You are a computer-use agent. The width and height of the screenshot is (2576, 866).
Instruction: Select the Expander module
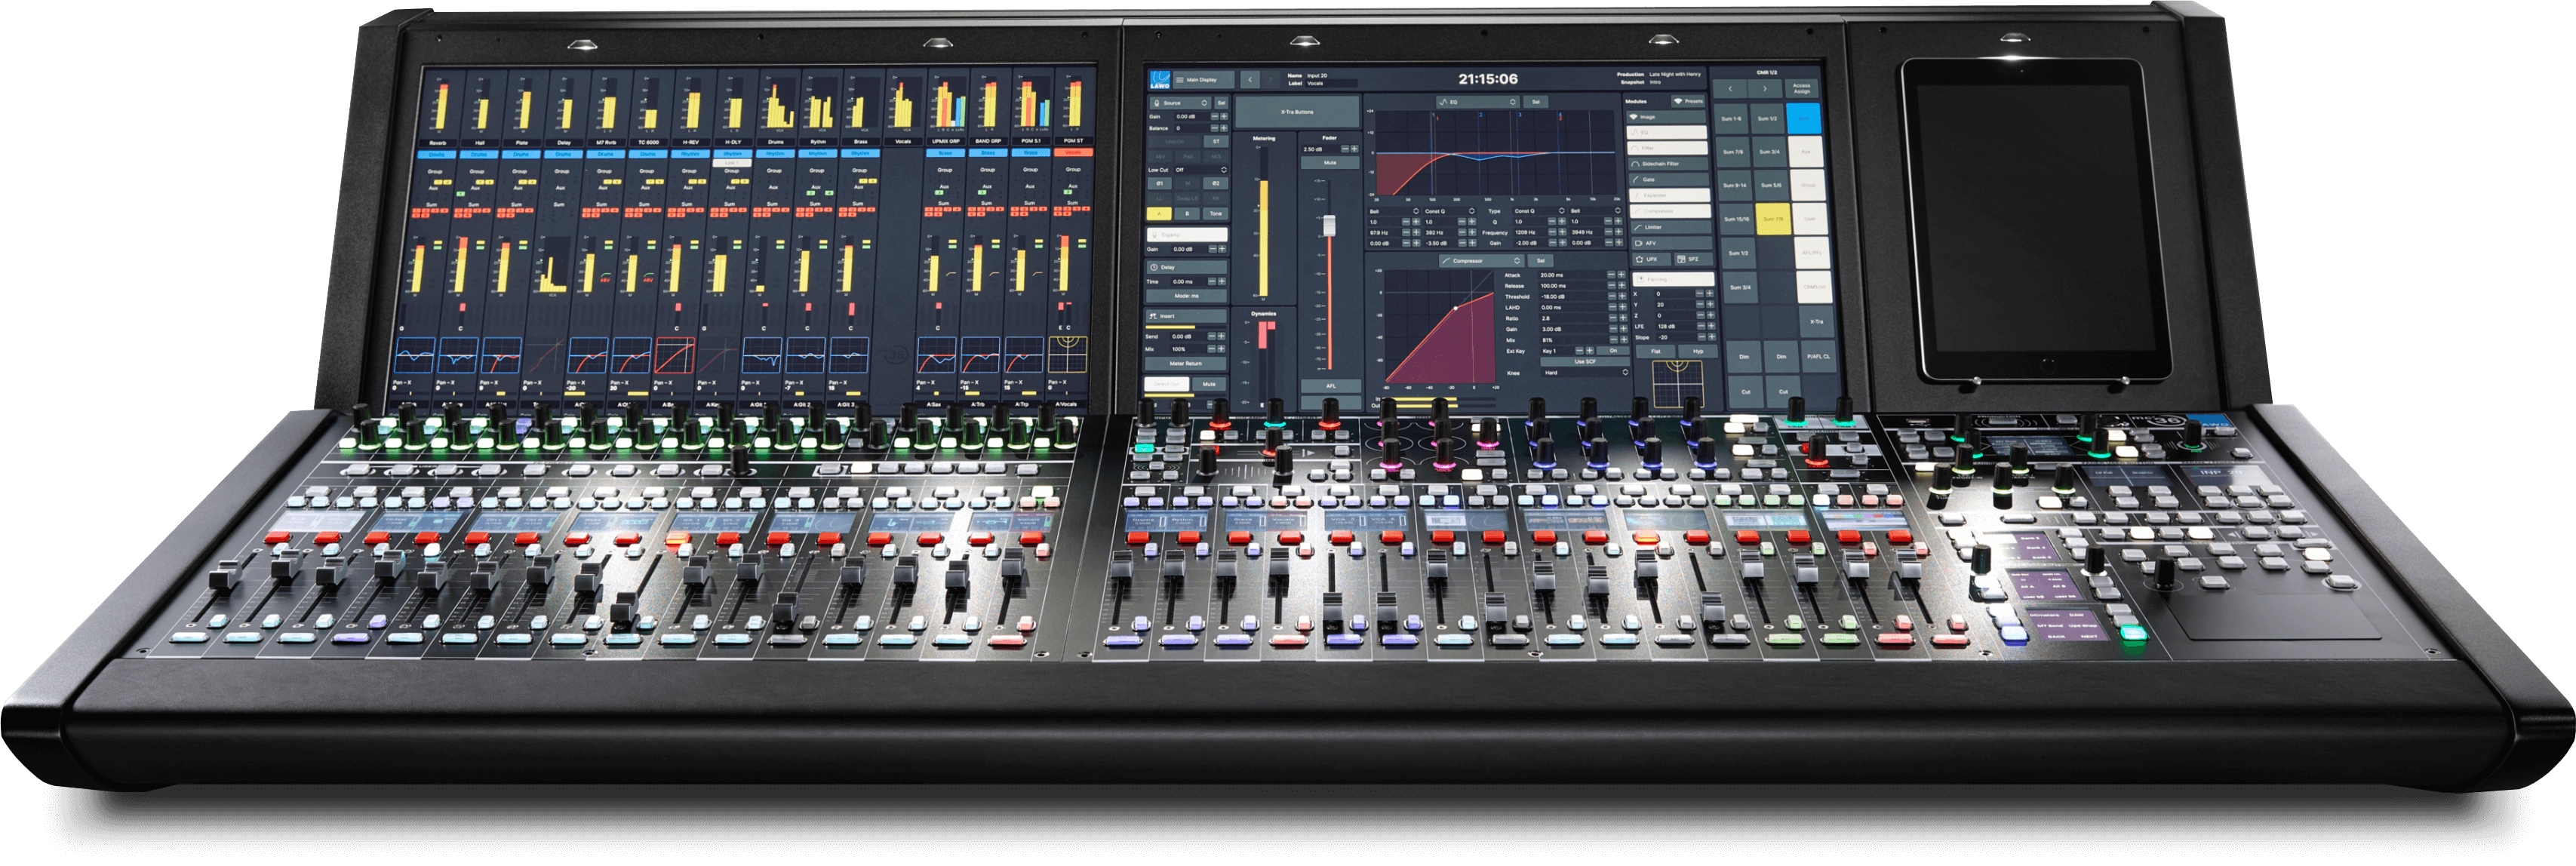click(x=1670, y=195)
